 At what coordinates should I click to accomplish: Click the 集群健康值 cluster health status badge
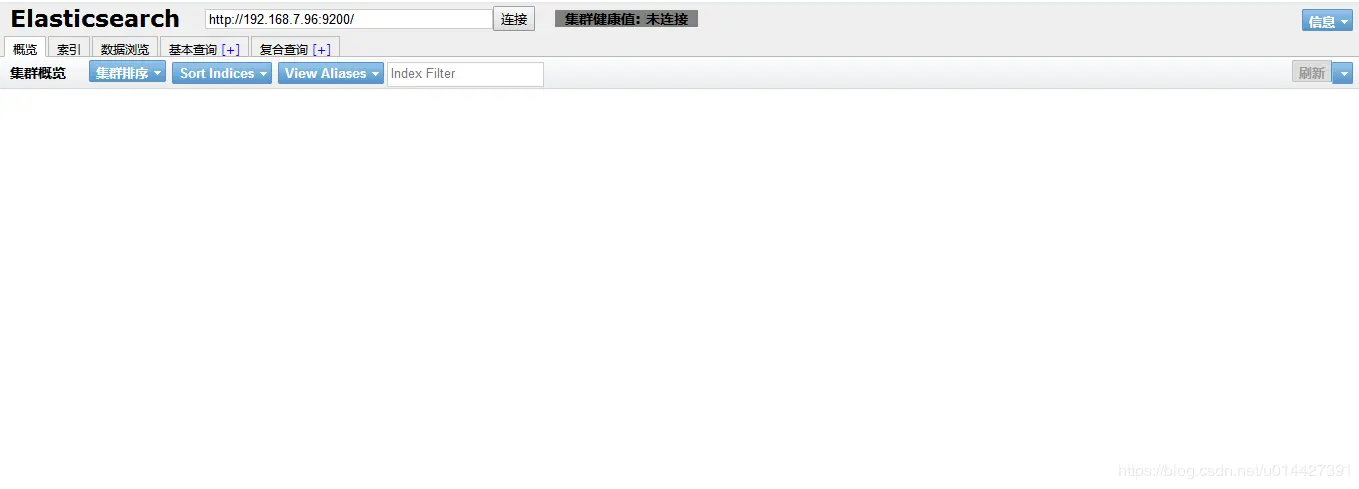coord(626,19)
